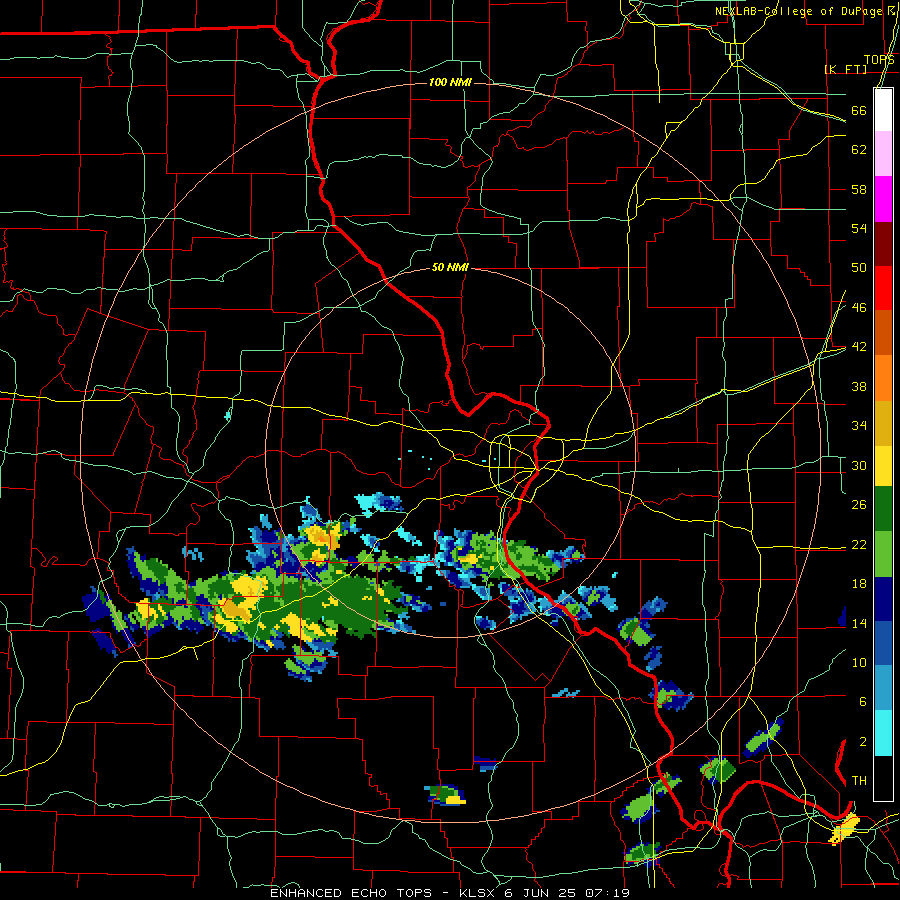The height and width of the screenshot is (900, 900).
Task: Click the bright red legend swatch
Action: 883,289
